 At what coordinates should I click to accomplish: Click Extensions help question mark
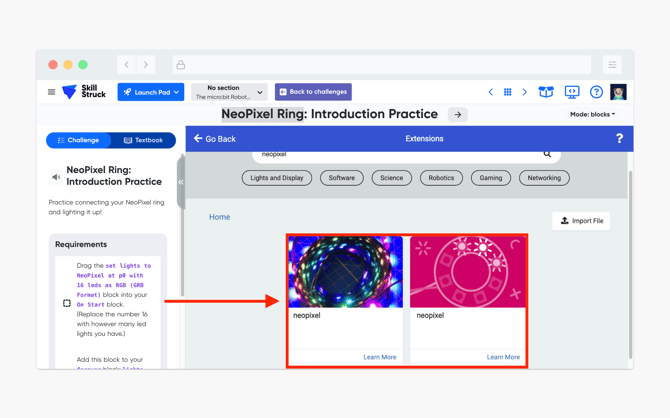[619, 138]
